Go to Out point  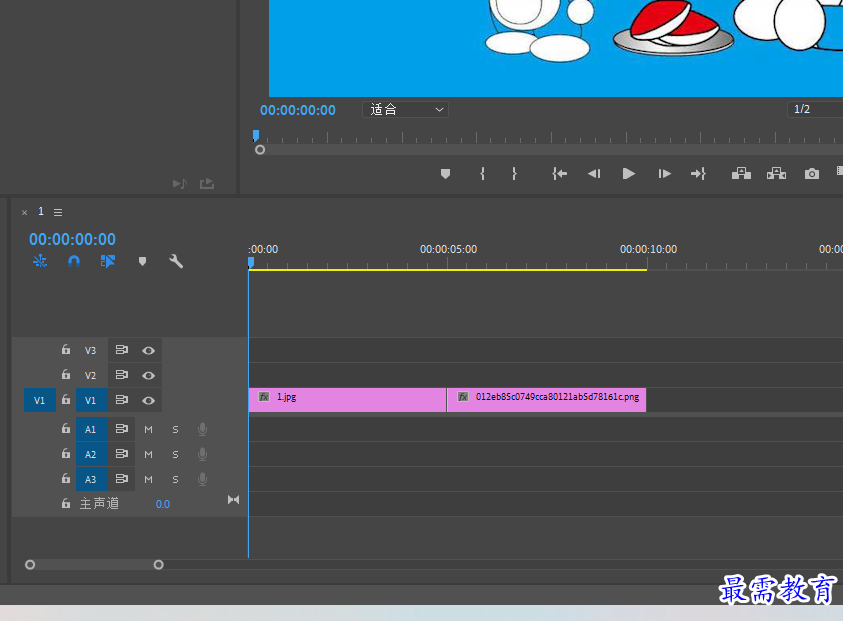[x=698, y=174]
